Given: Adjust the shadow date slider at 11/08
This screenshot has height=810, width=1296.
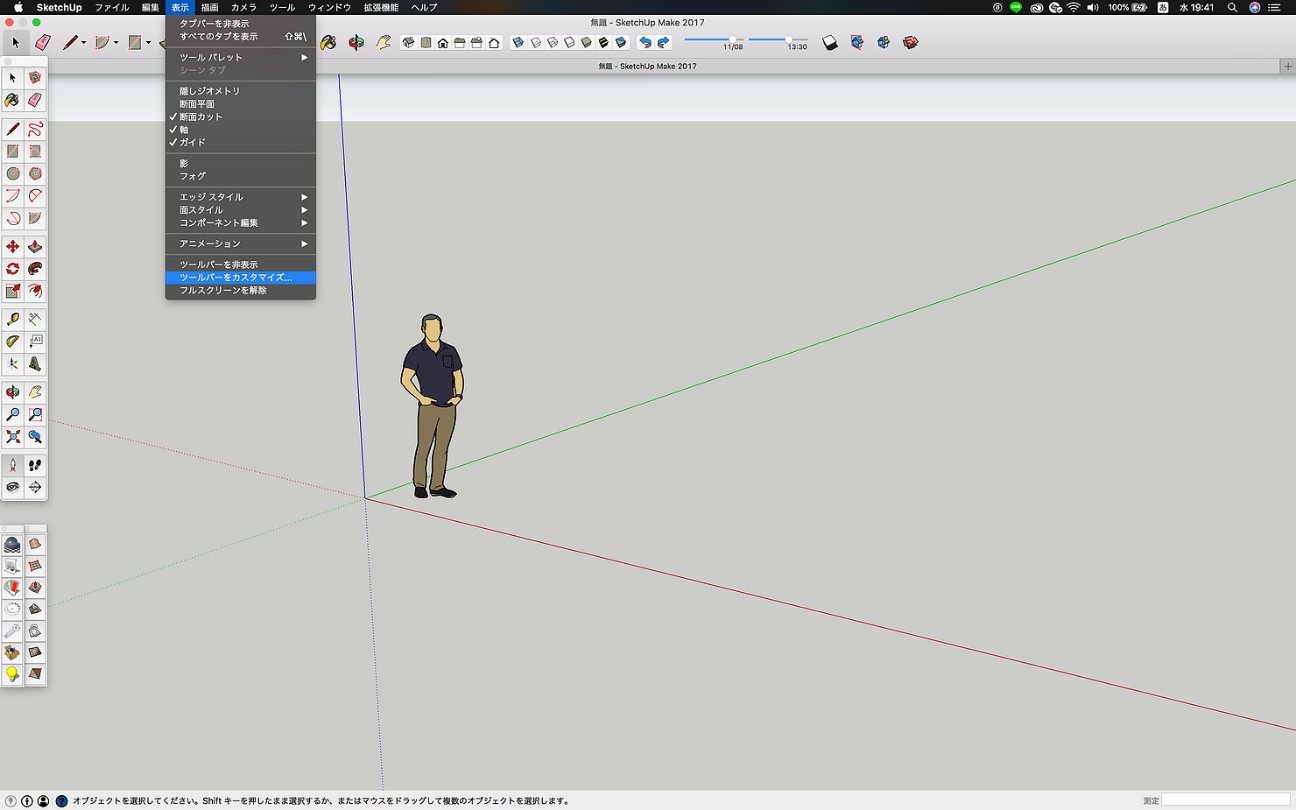Looking at the screenshot, I should 733,39.
